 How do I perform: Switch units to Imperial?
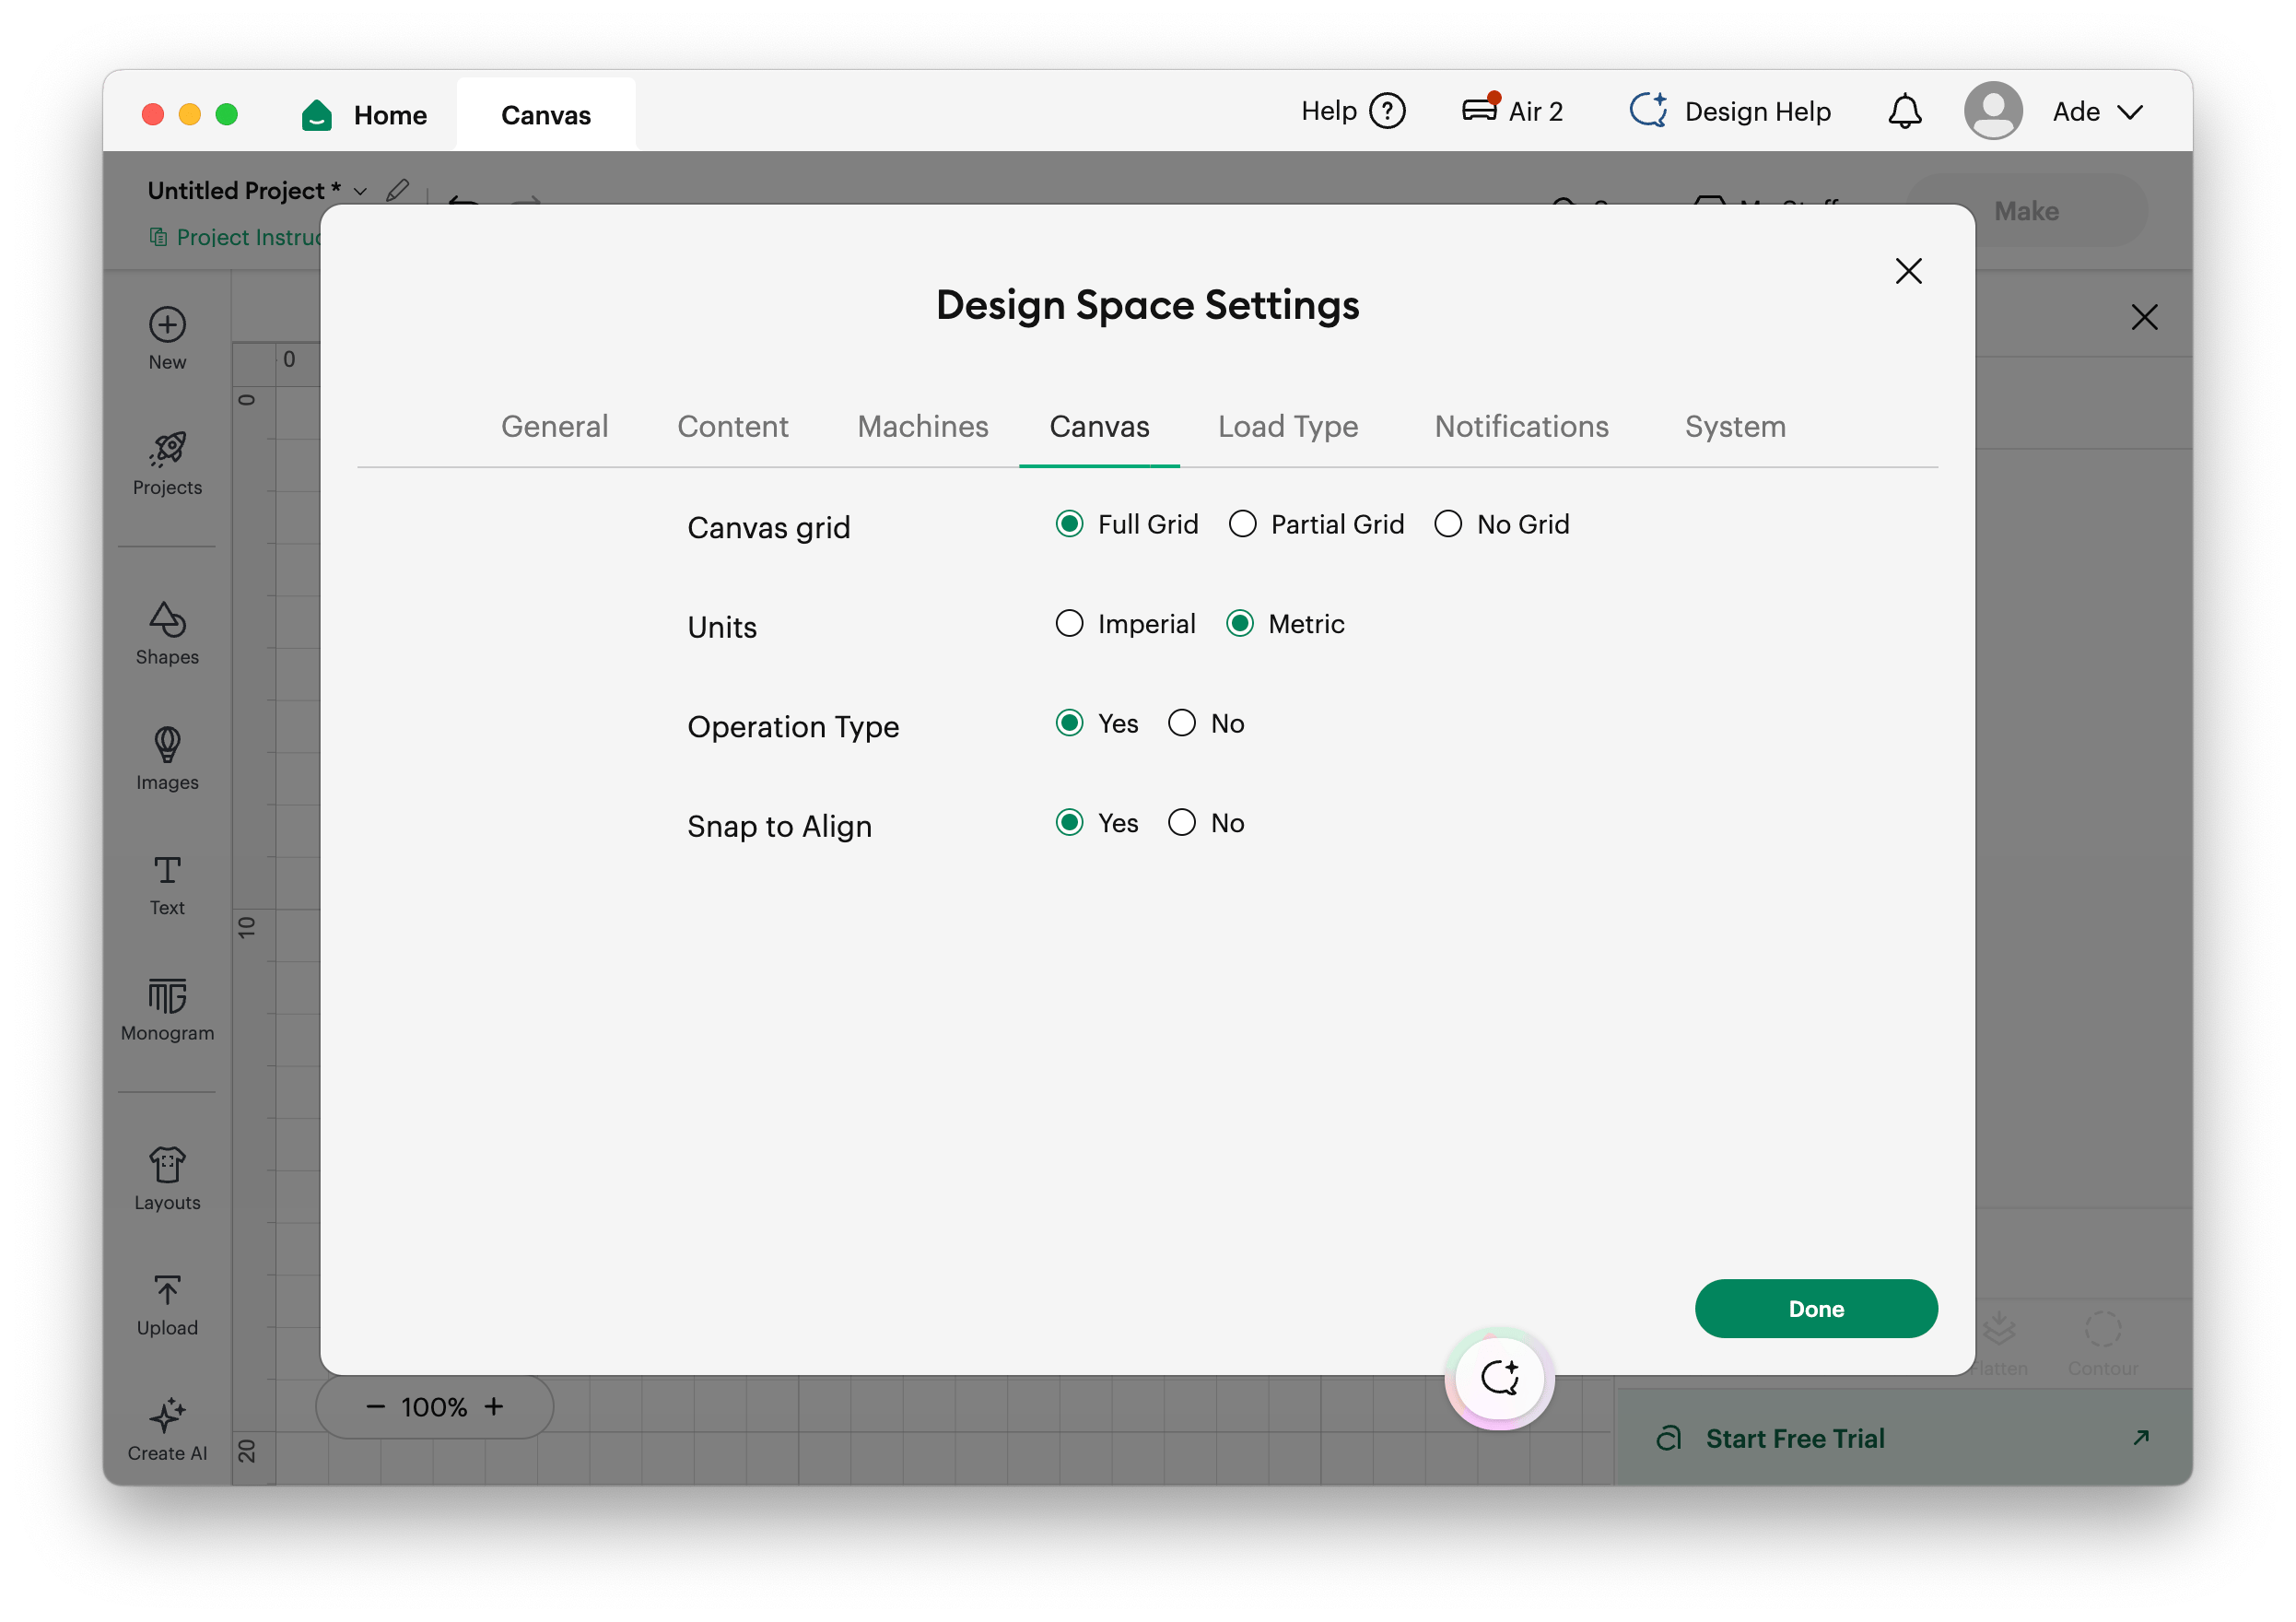(x=1069, y=623)
